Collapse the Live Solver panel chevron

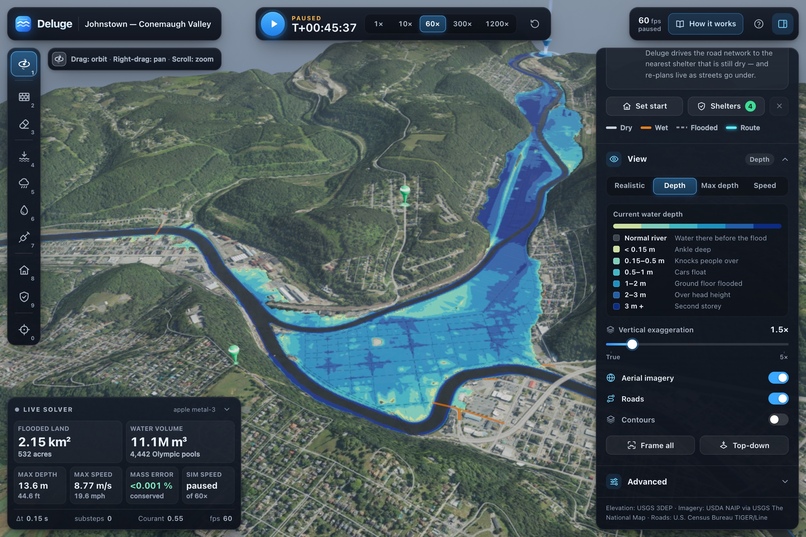[227, 410]
